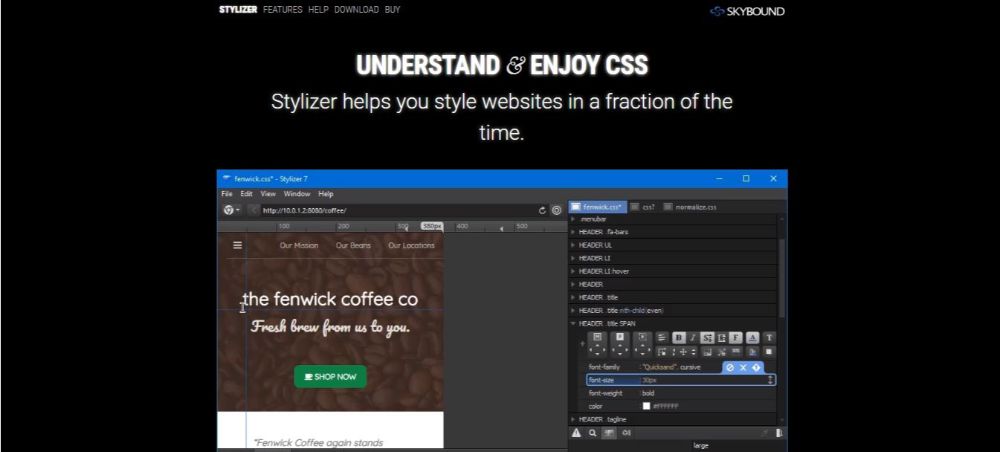
Task: Click the font-weight value bold
Action: point(648,393)
